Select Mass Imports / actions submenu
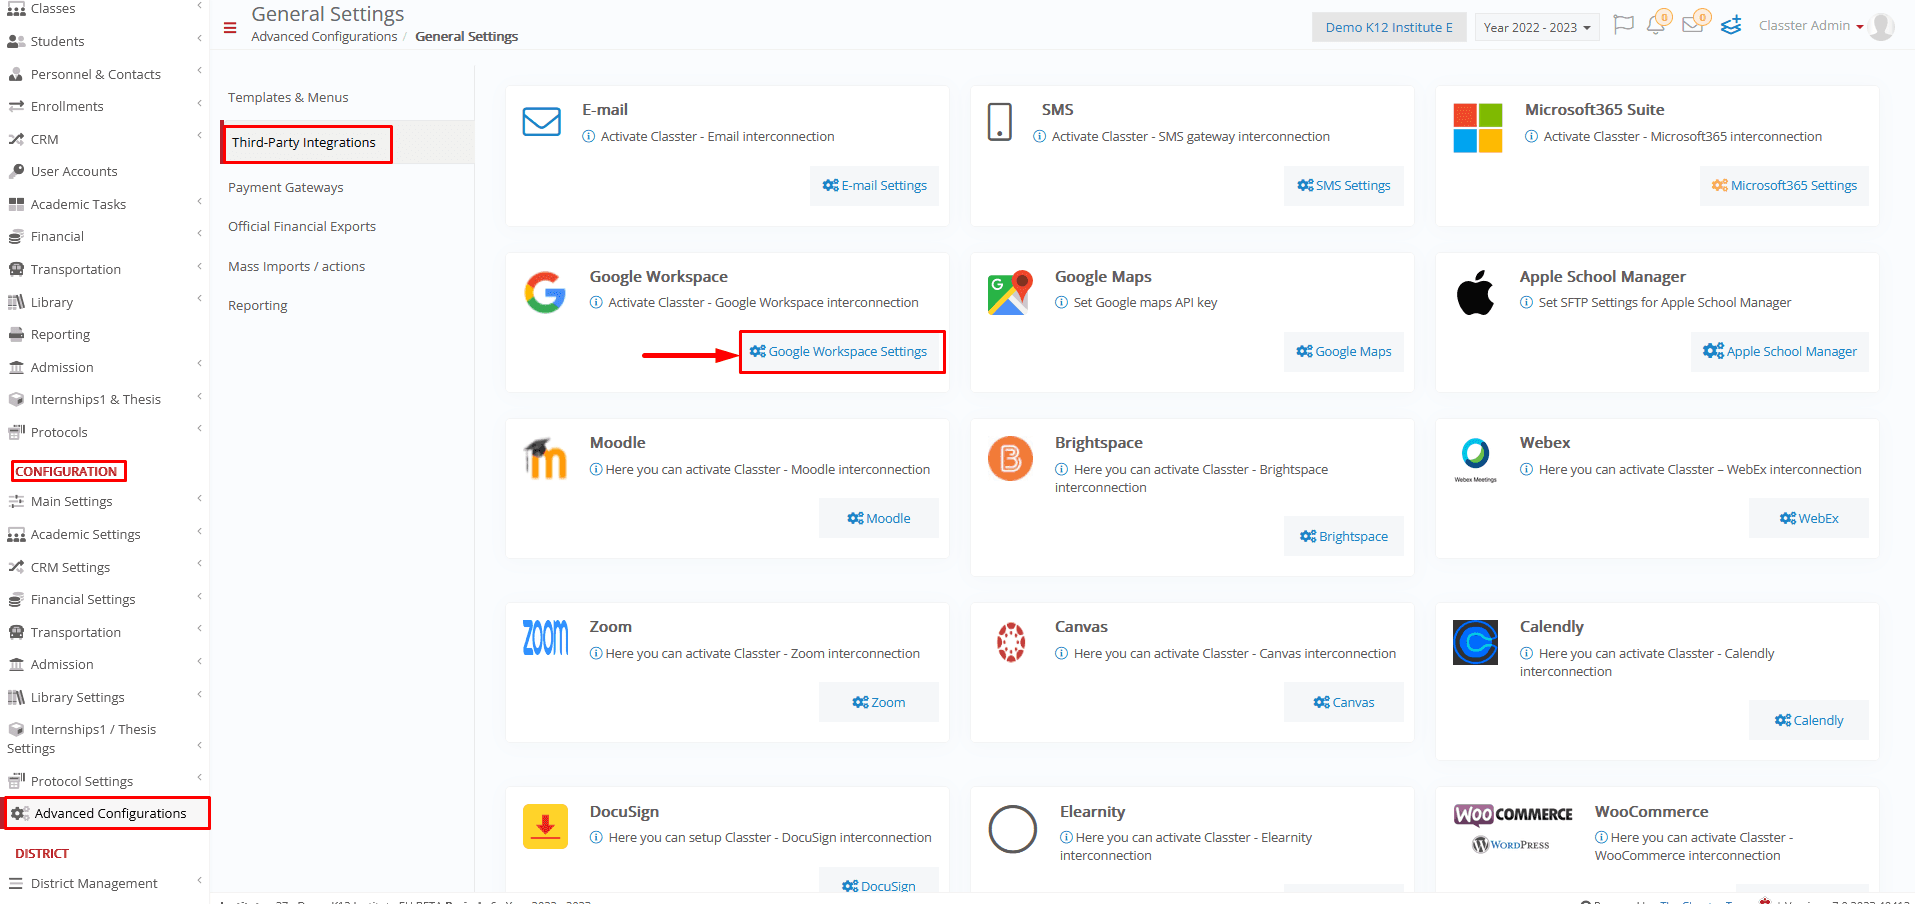This screenshot has width=1915, height=904. pyautogui.click(x=296, y=266)
